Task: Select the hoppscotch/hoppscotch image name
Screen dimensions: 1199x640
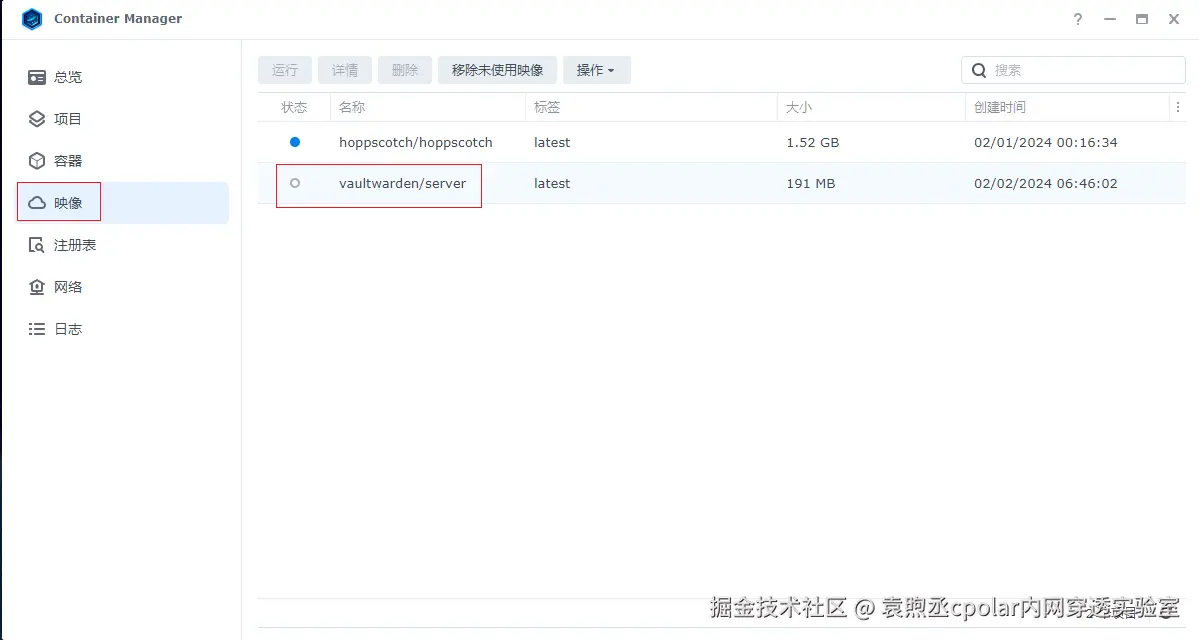Action: [415, 142]
